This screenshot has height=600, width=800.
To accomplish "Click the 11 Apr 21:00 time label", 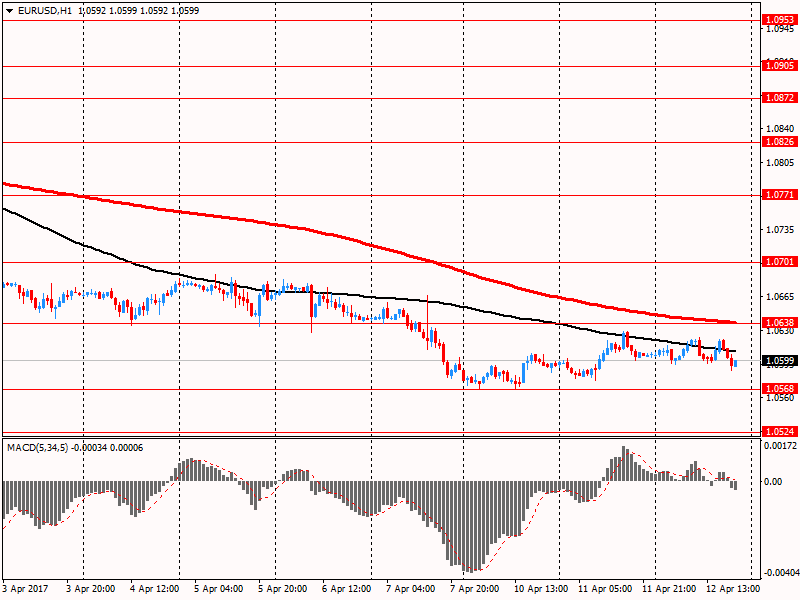I will pyautogui.click(x=669, y=589).
